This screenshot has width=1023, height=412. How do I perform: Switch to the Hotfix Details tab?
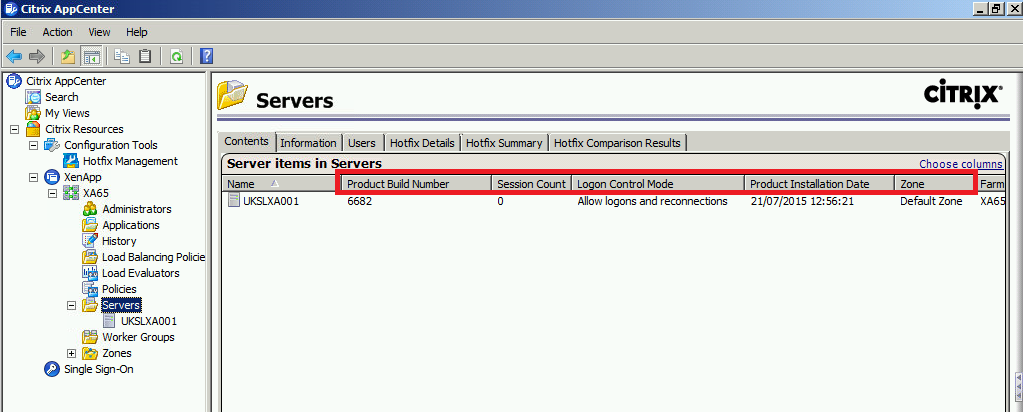click(x=421, y=143)
